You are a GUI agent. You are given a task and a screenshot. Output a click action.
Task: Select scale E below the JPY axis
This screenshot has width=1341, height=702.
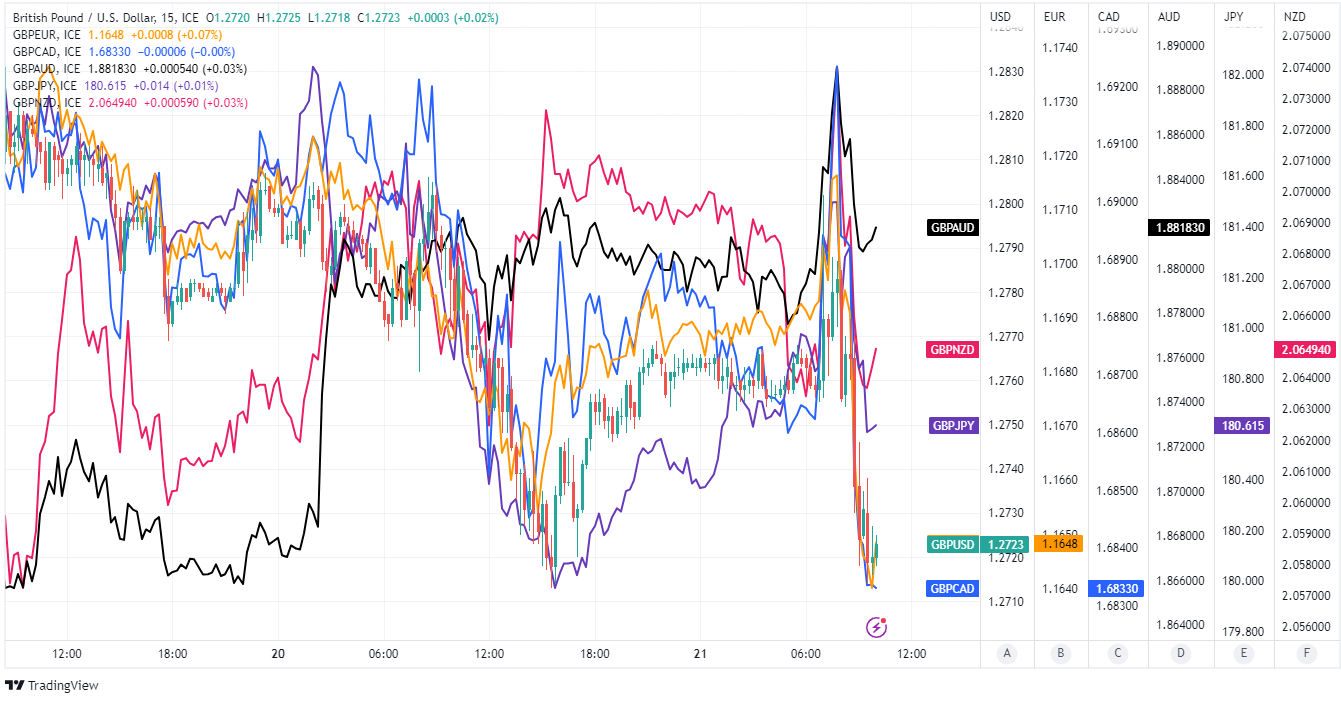pyautogui.click(x=1244, y=653)
